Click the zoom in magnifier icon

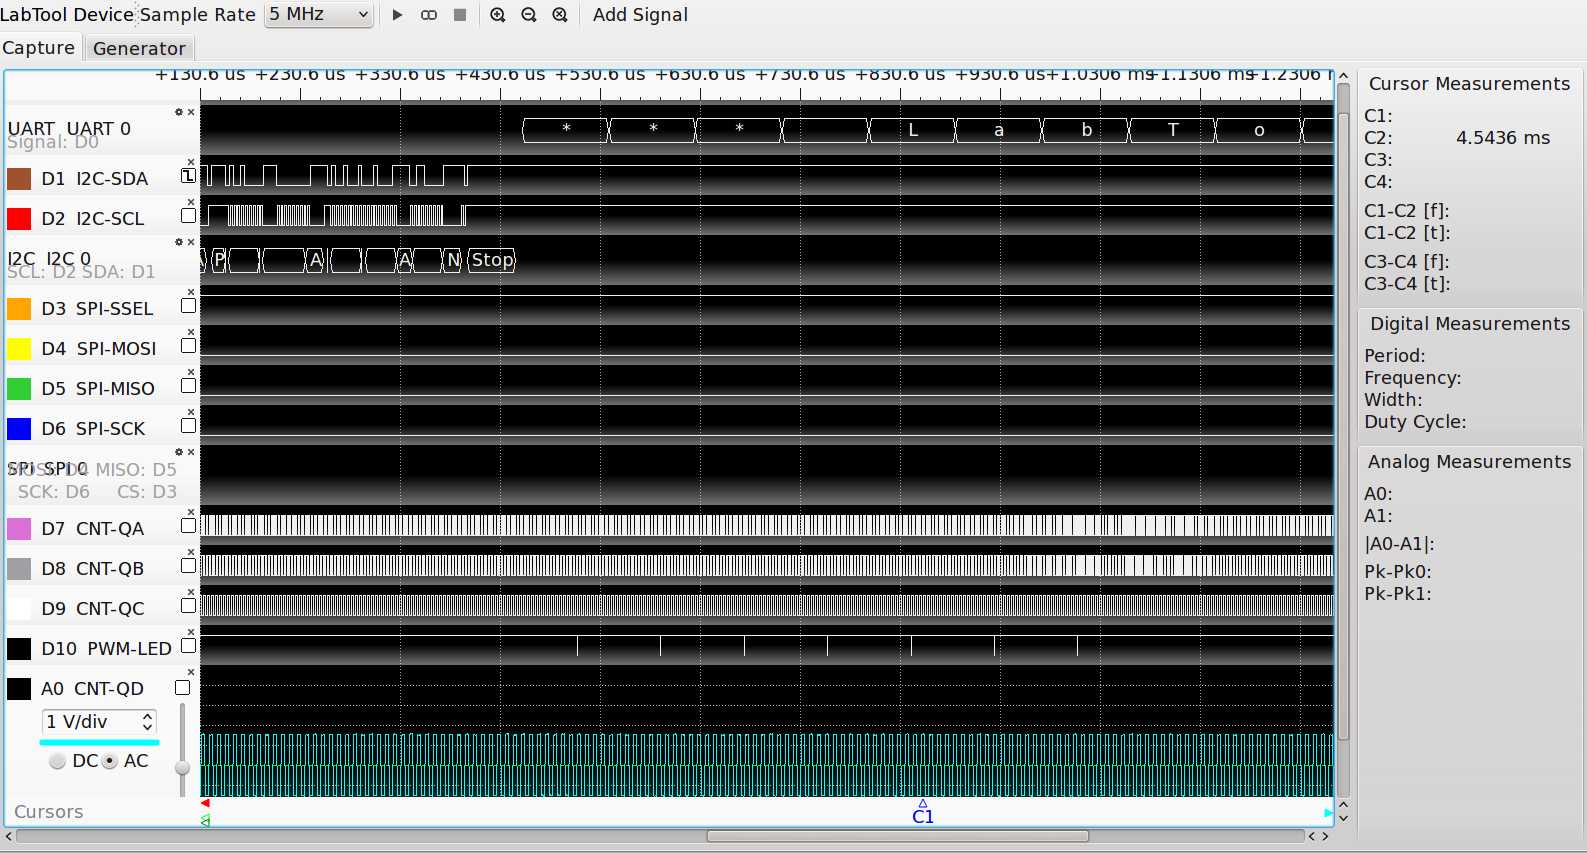(498, 15)
